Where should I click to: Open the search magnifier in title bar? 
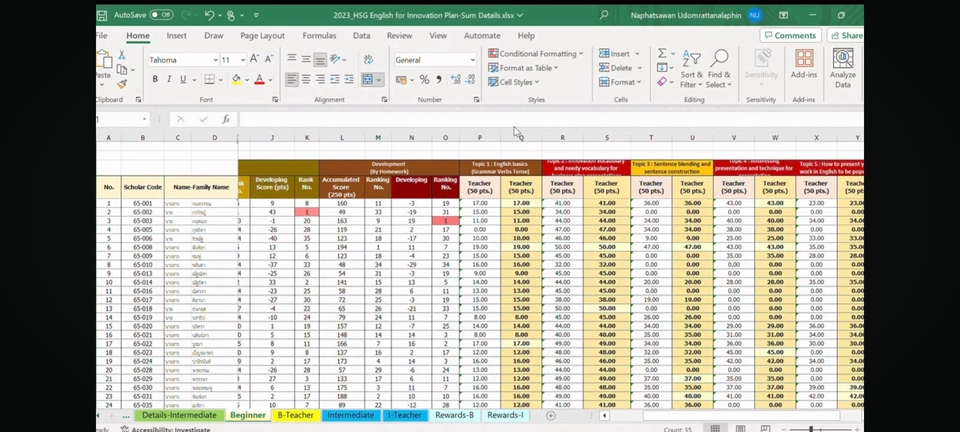click(604, 15)
